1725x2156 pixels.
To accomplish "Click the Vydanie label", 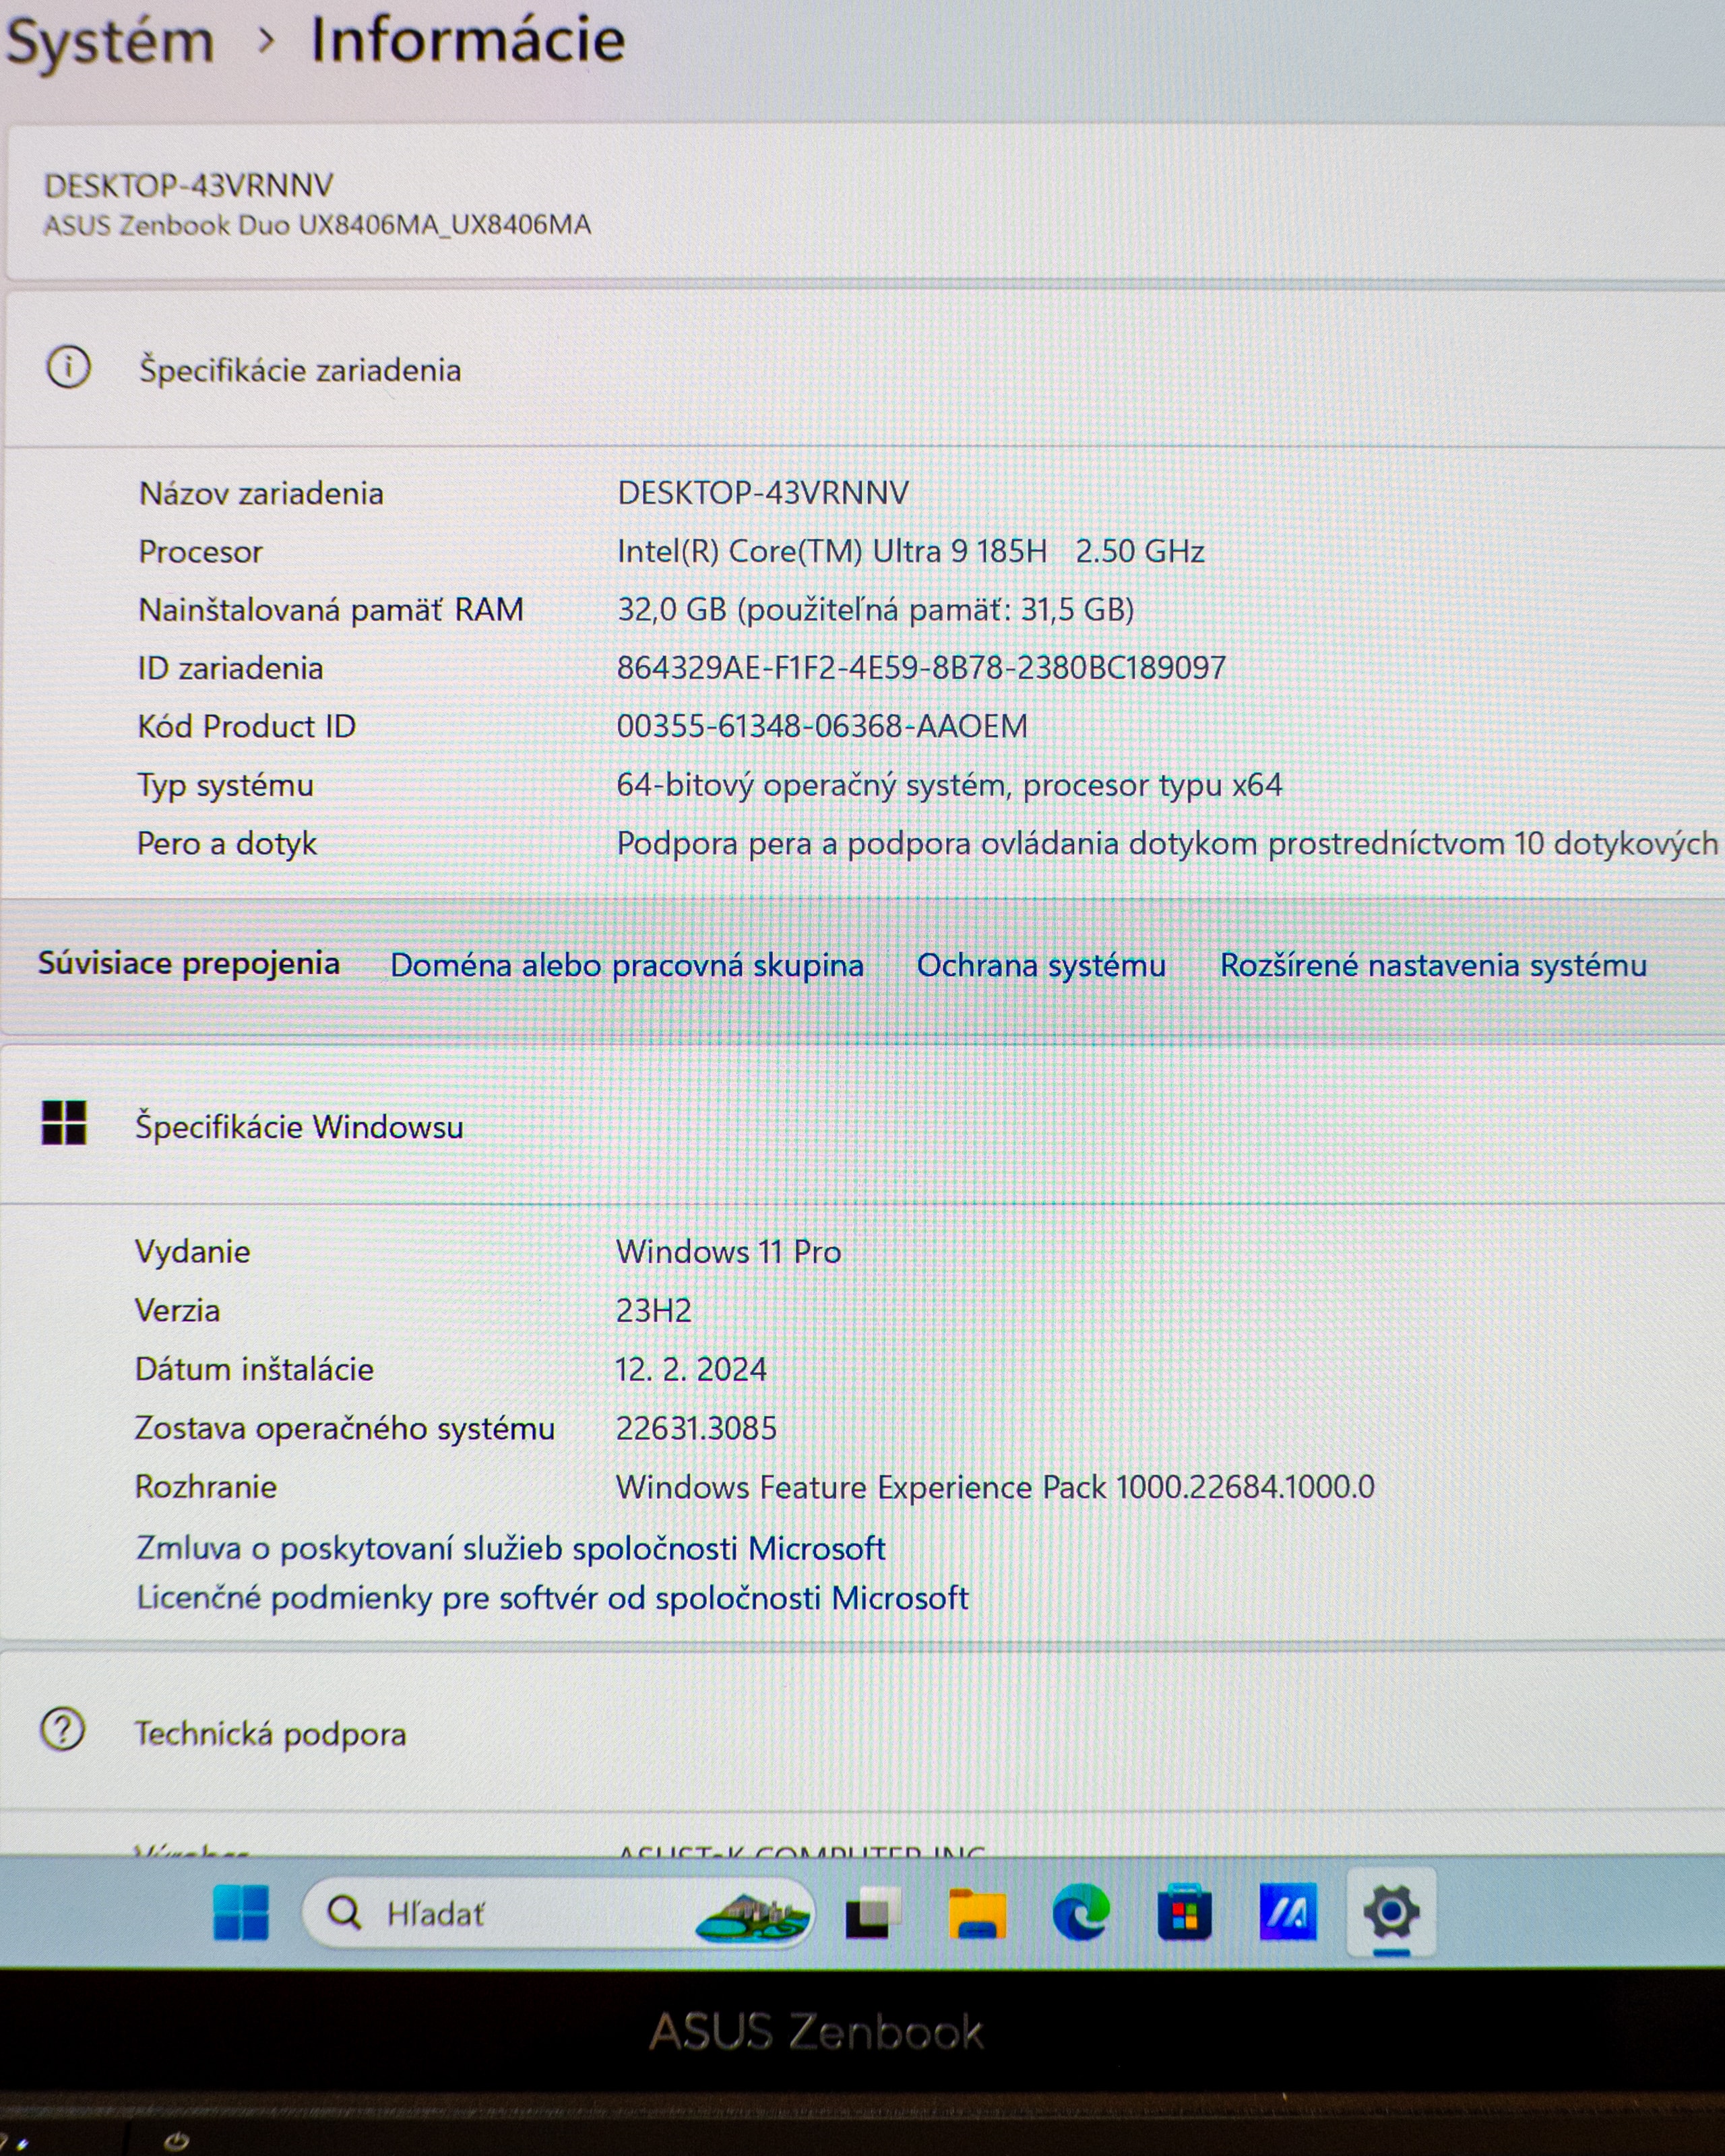I will pyautogui.click(x=192, y=1252).
